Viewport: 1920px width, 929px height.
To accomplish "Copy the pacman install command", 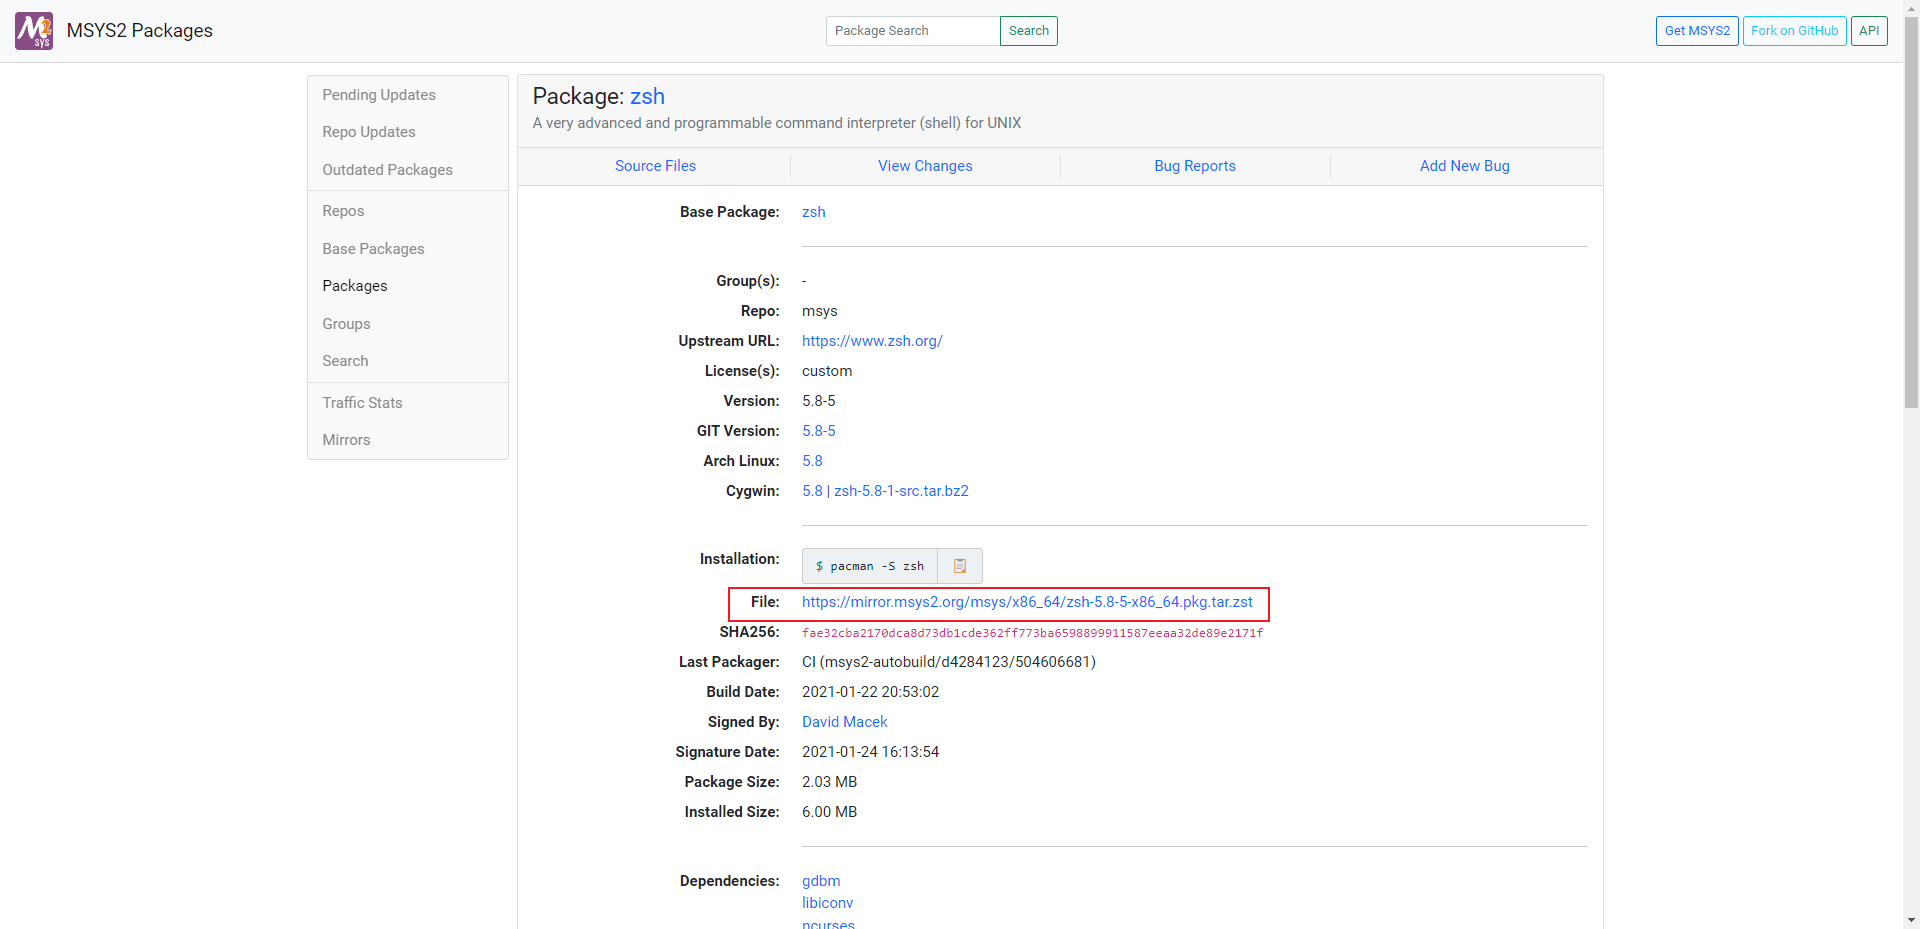I will point(960,566).
